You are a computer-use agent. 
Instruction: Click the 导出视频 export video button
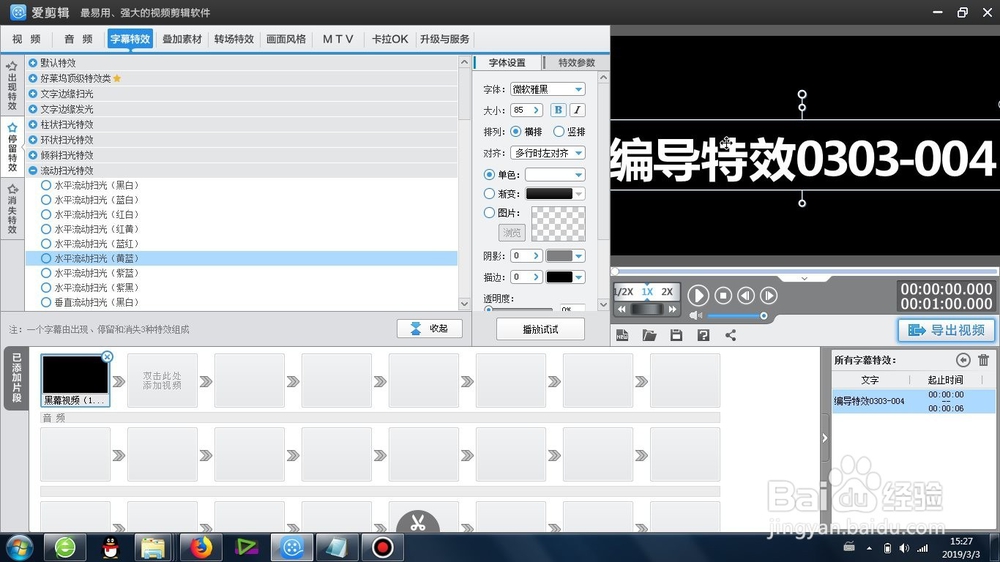[946, 330]
